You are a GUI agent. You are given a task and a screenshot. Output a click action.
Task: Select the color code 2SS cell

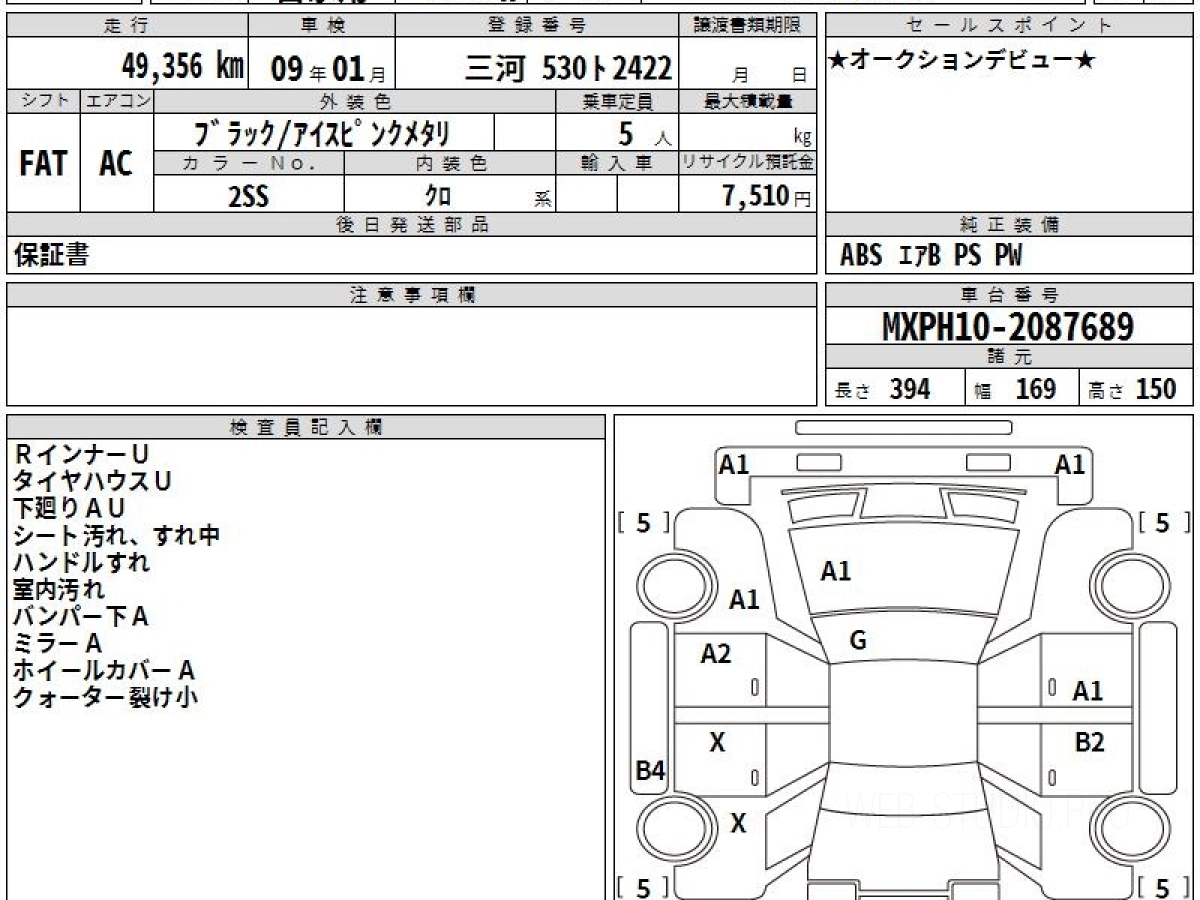248,196
